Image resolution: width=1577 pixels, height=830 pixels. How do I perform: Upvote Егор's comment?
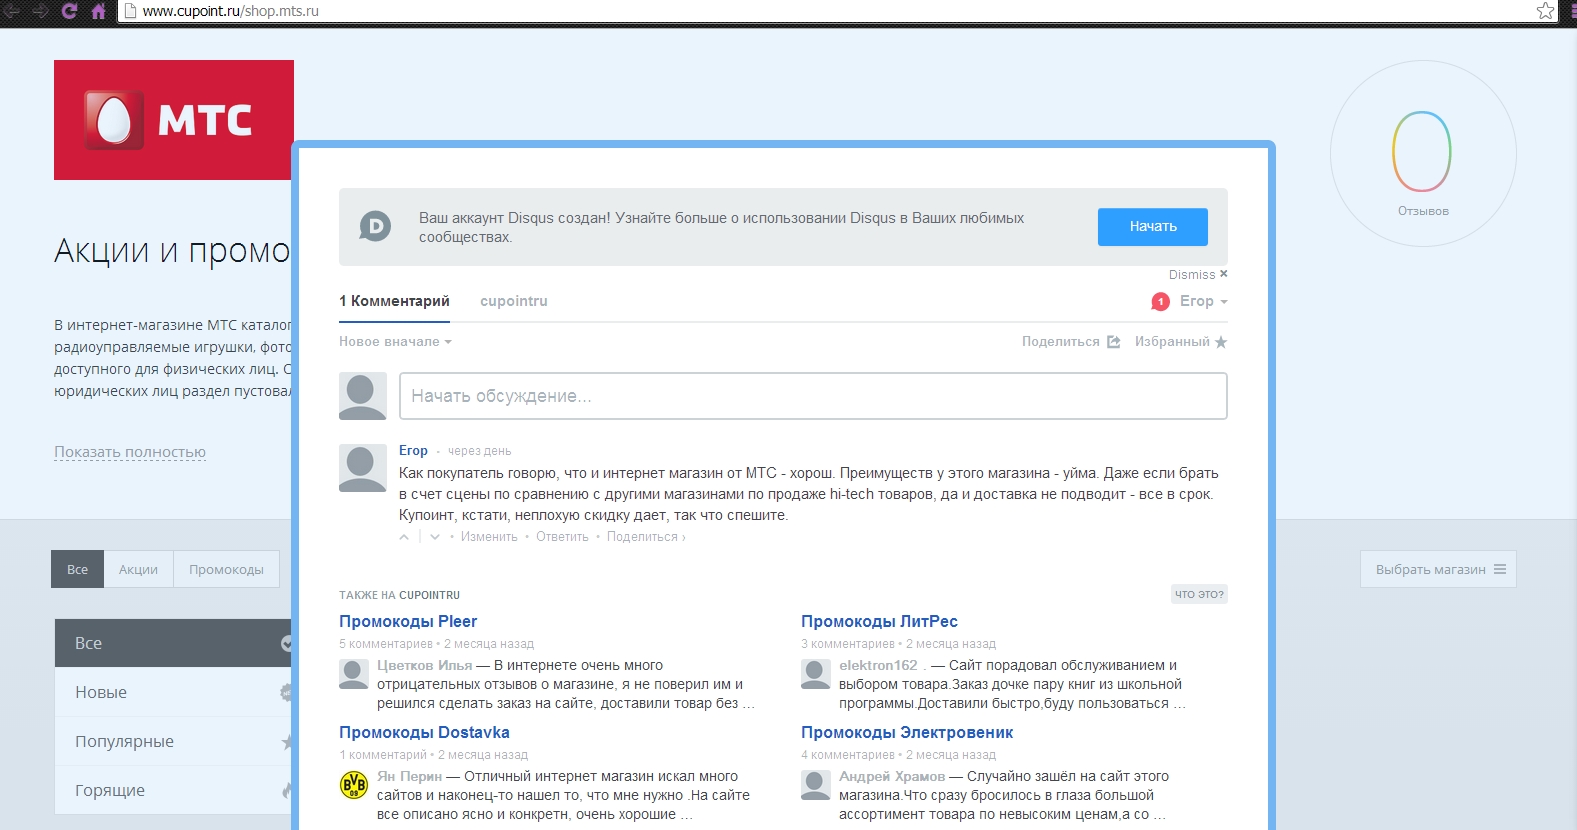coord(404,537)
